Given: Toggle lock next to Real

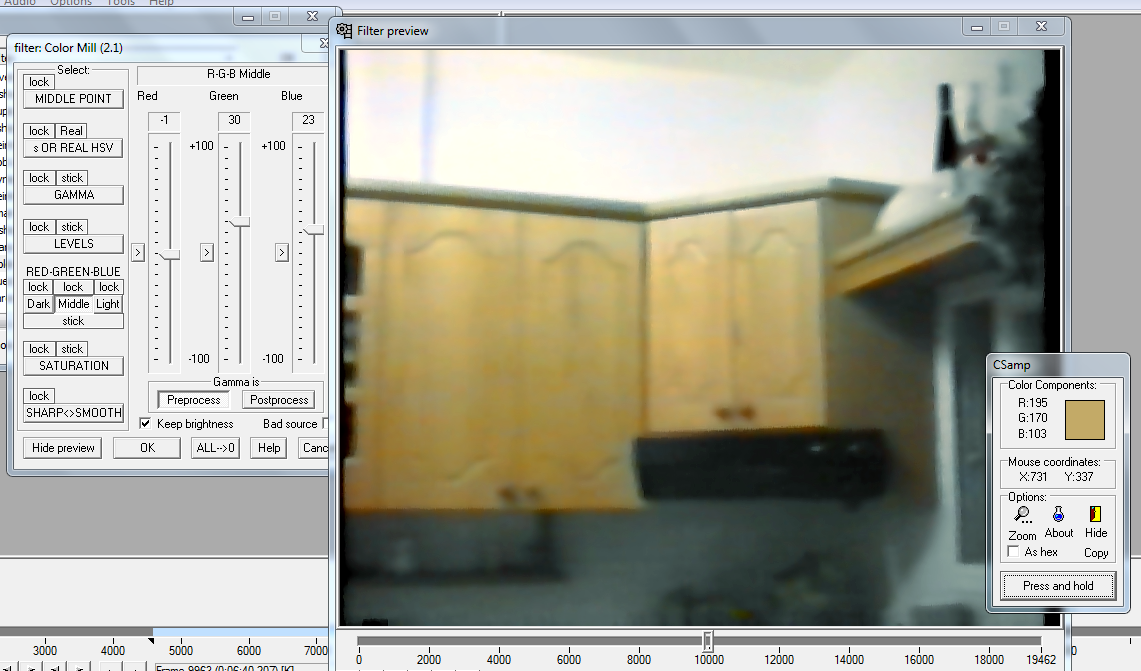Looking at the screenshot, I should pos(39,131).
